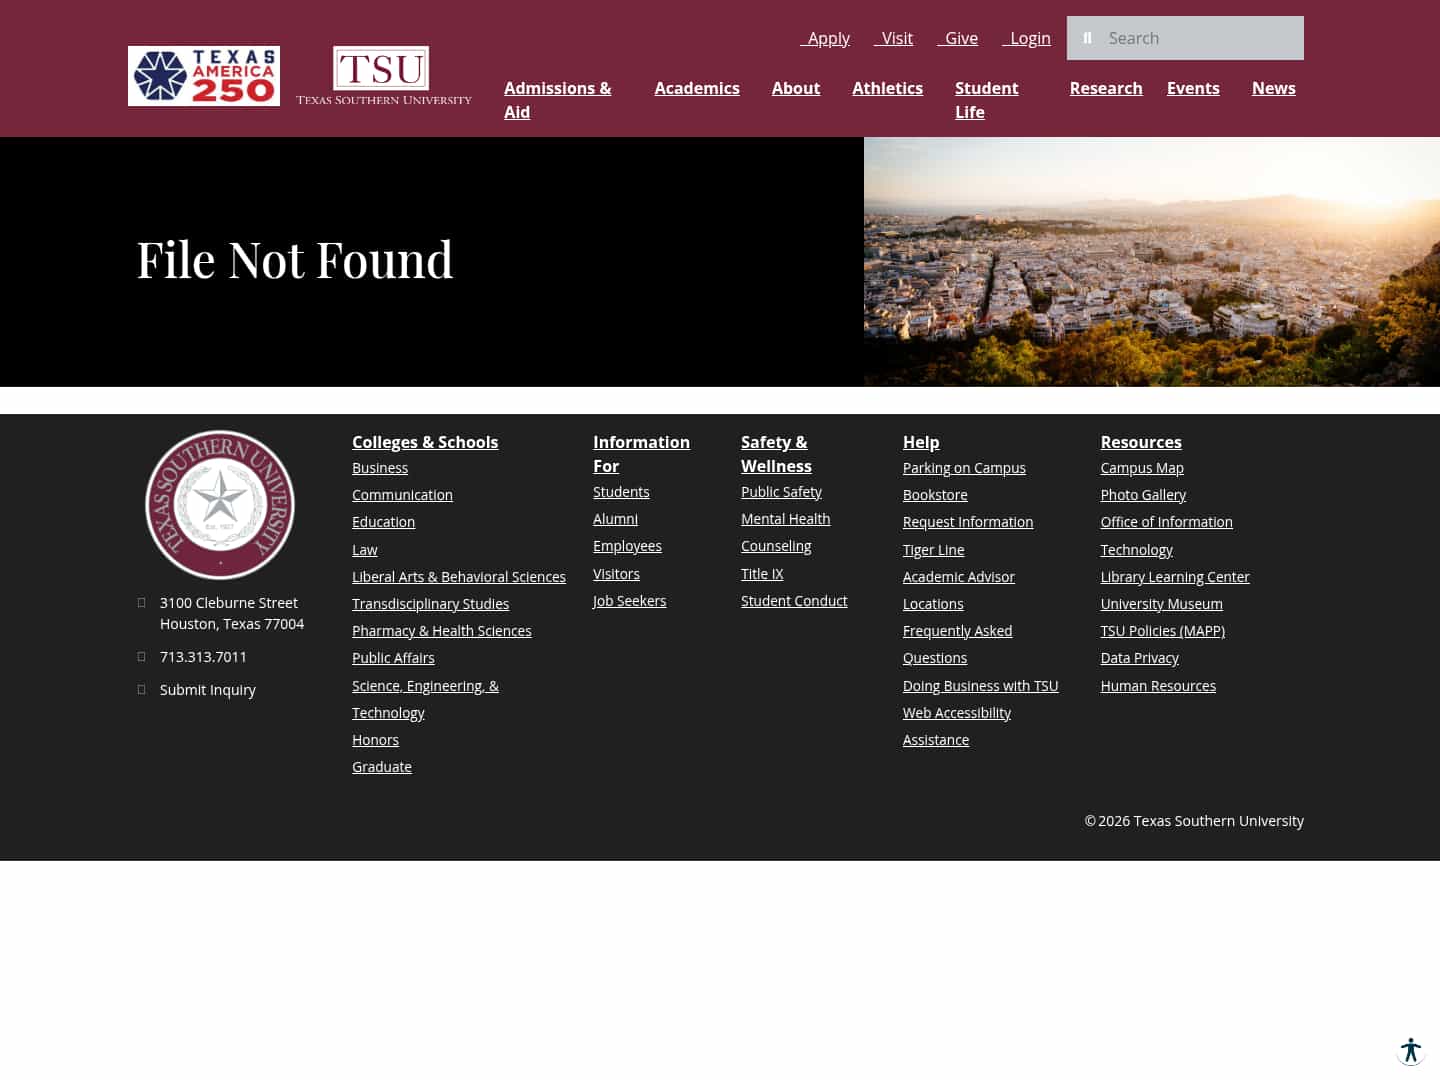
Task: Open Frequently Asked Questions link
Action: (957, 644)
